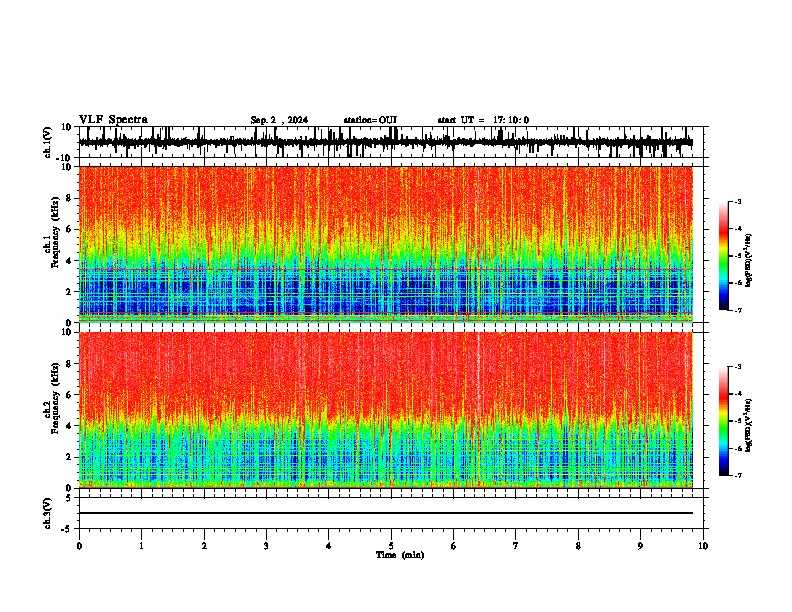Click the ch.3 flat voltage line

[386, 513]
